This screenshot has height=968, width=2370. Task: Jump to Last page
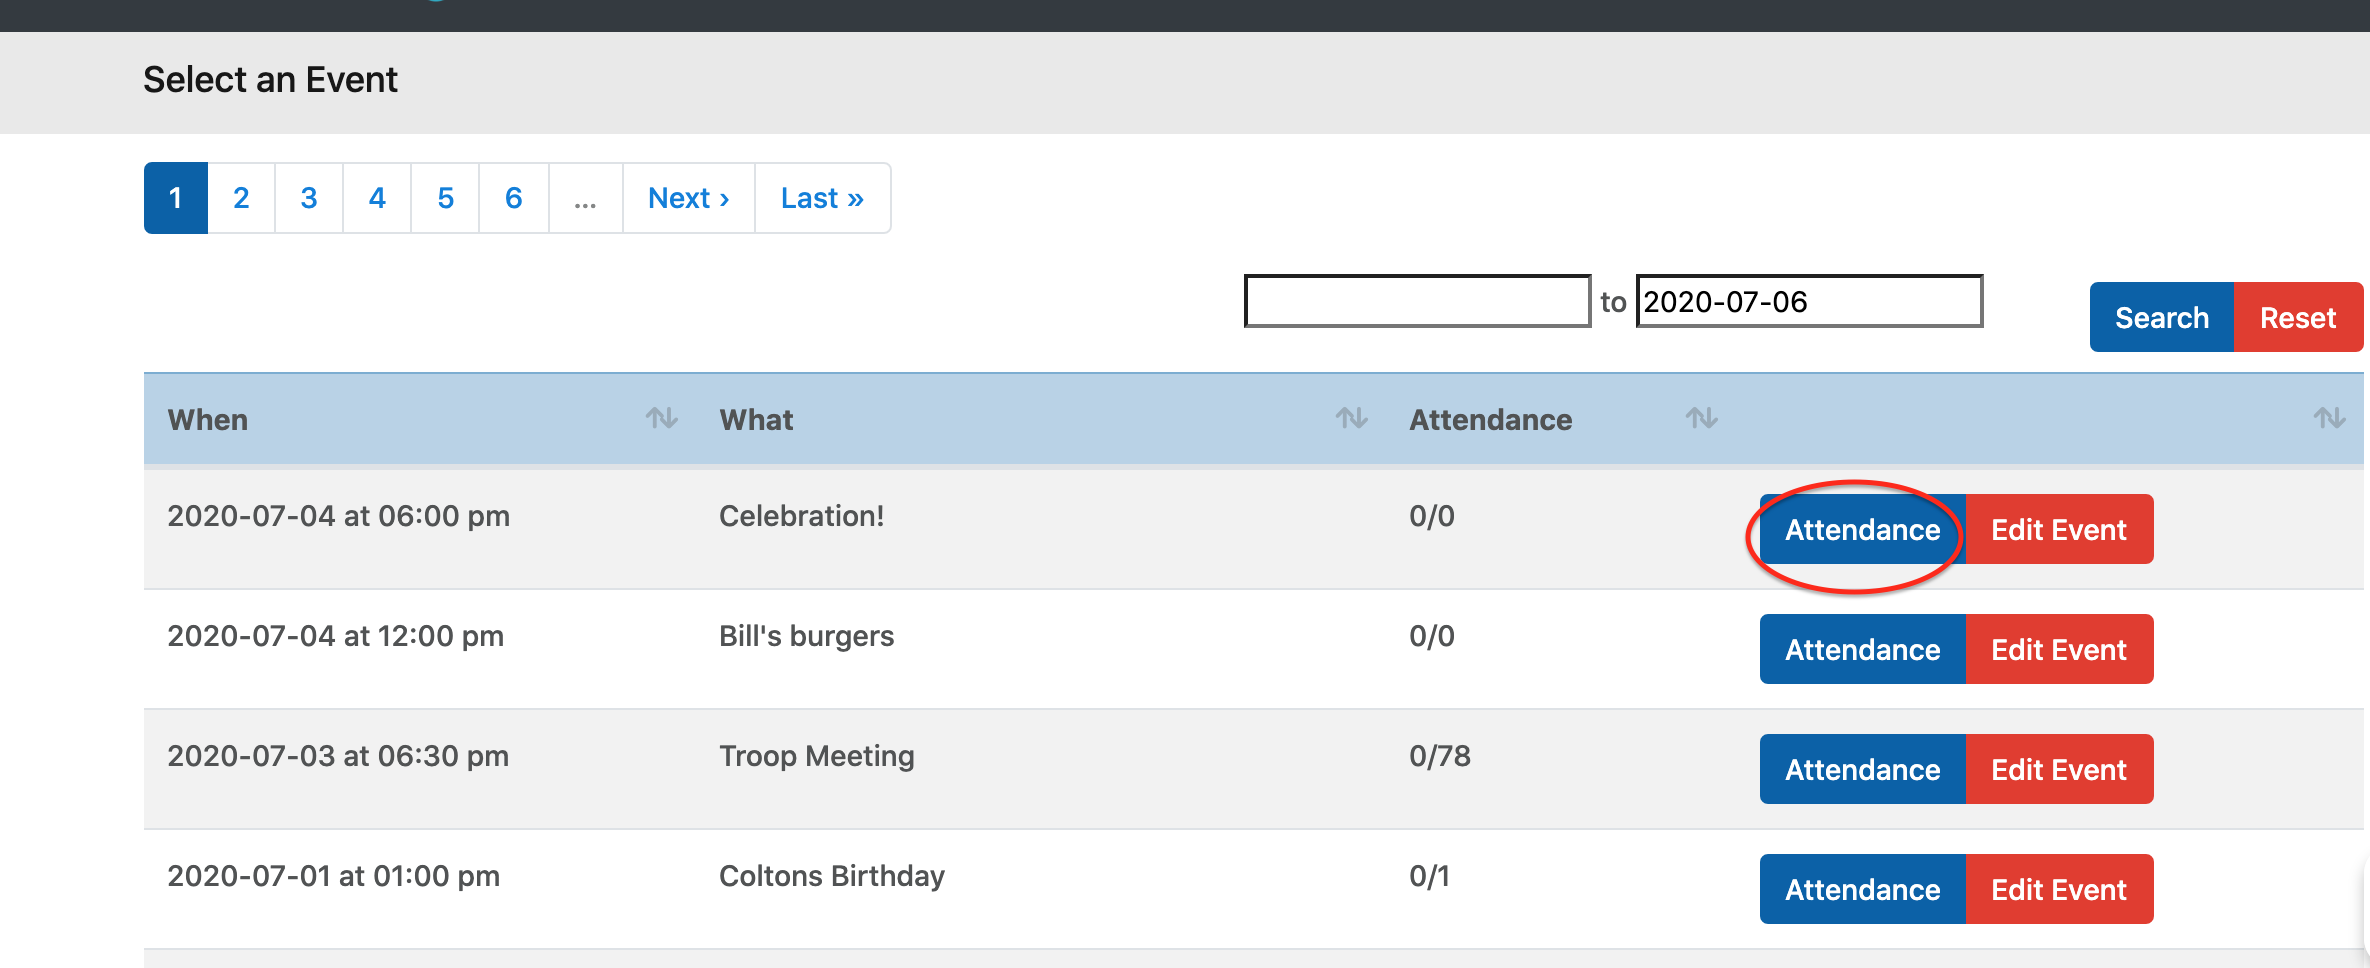click(x=822, y=198)
